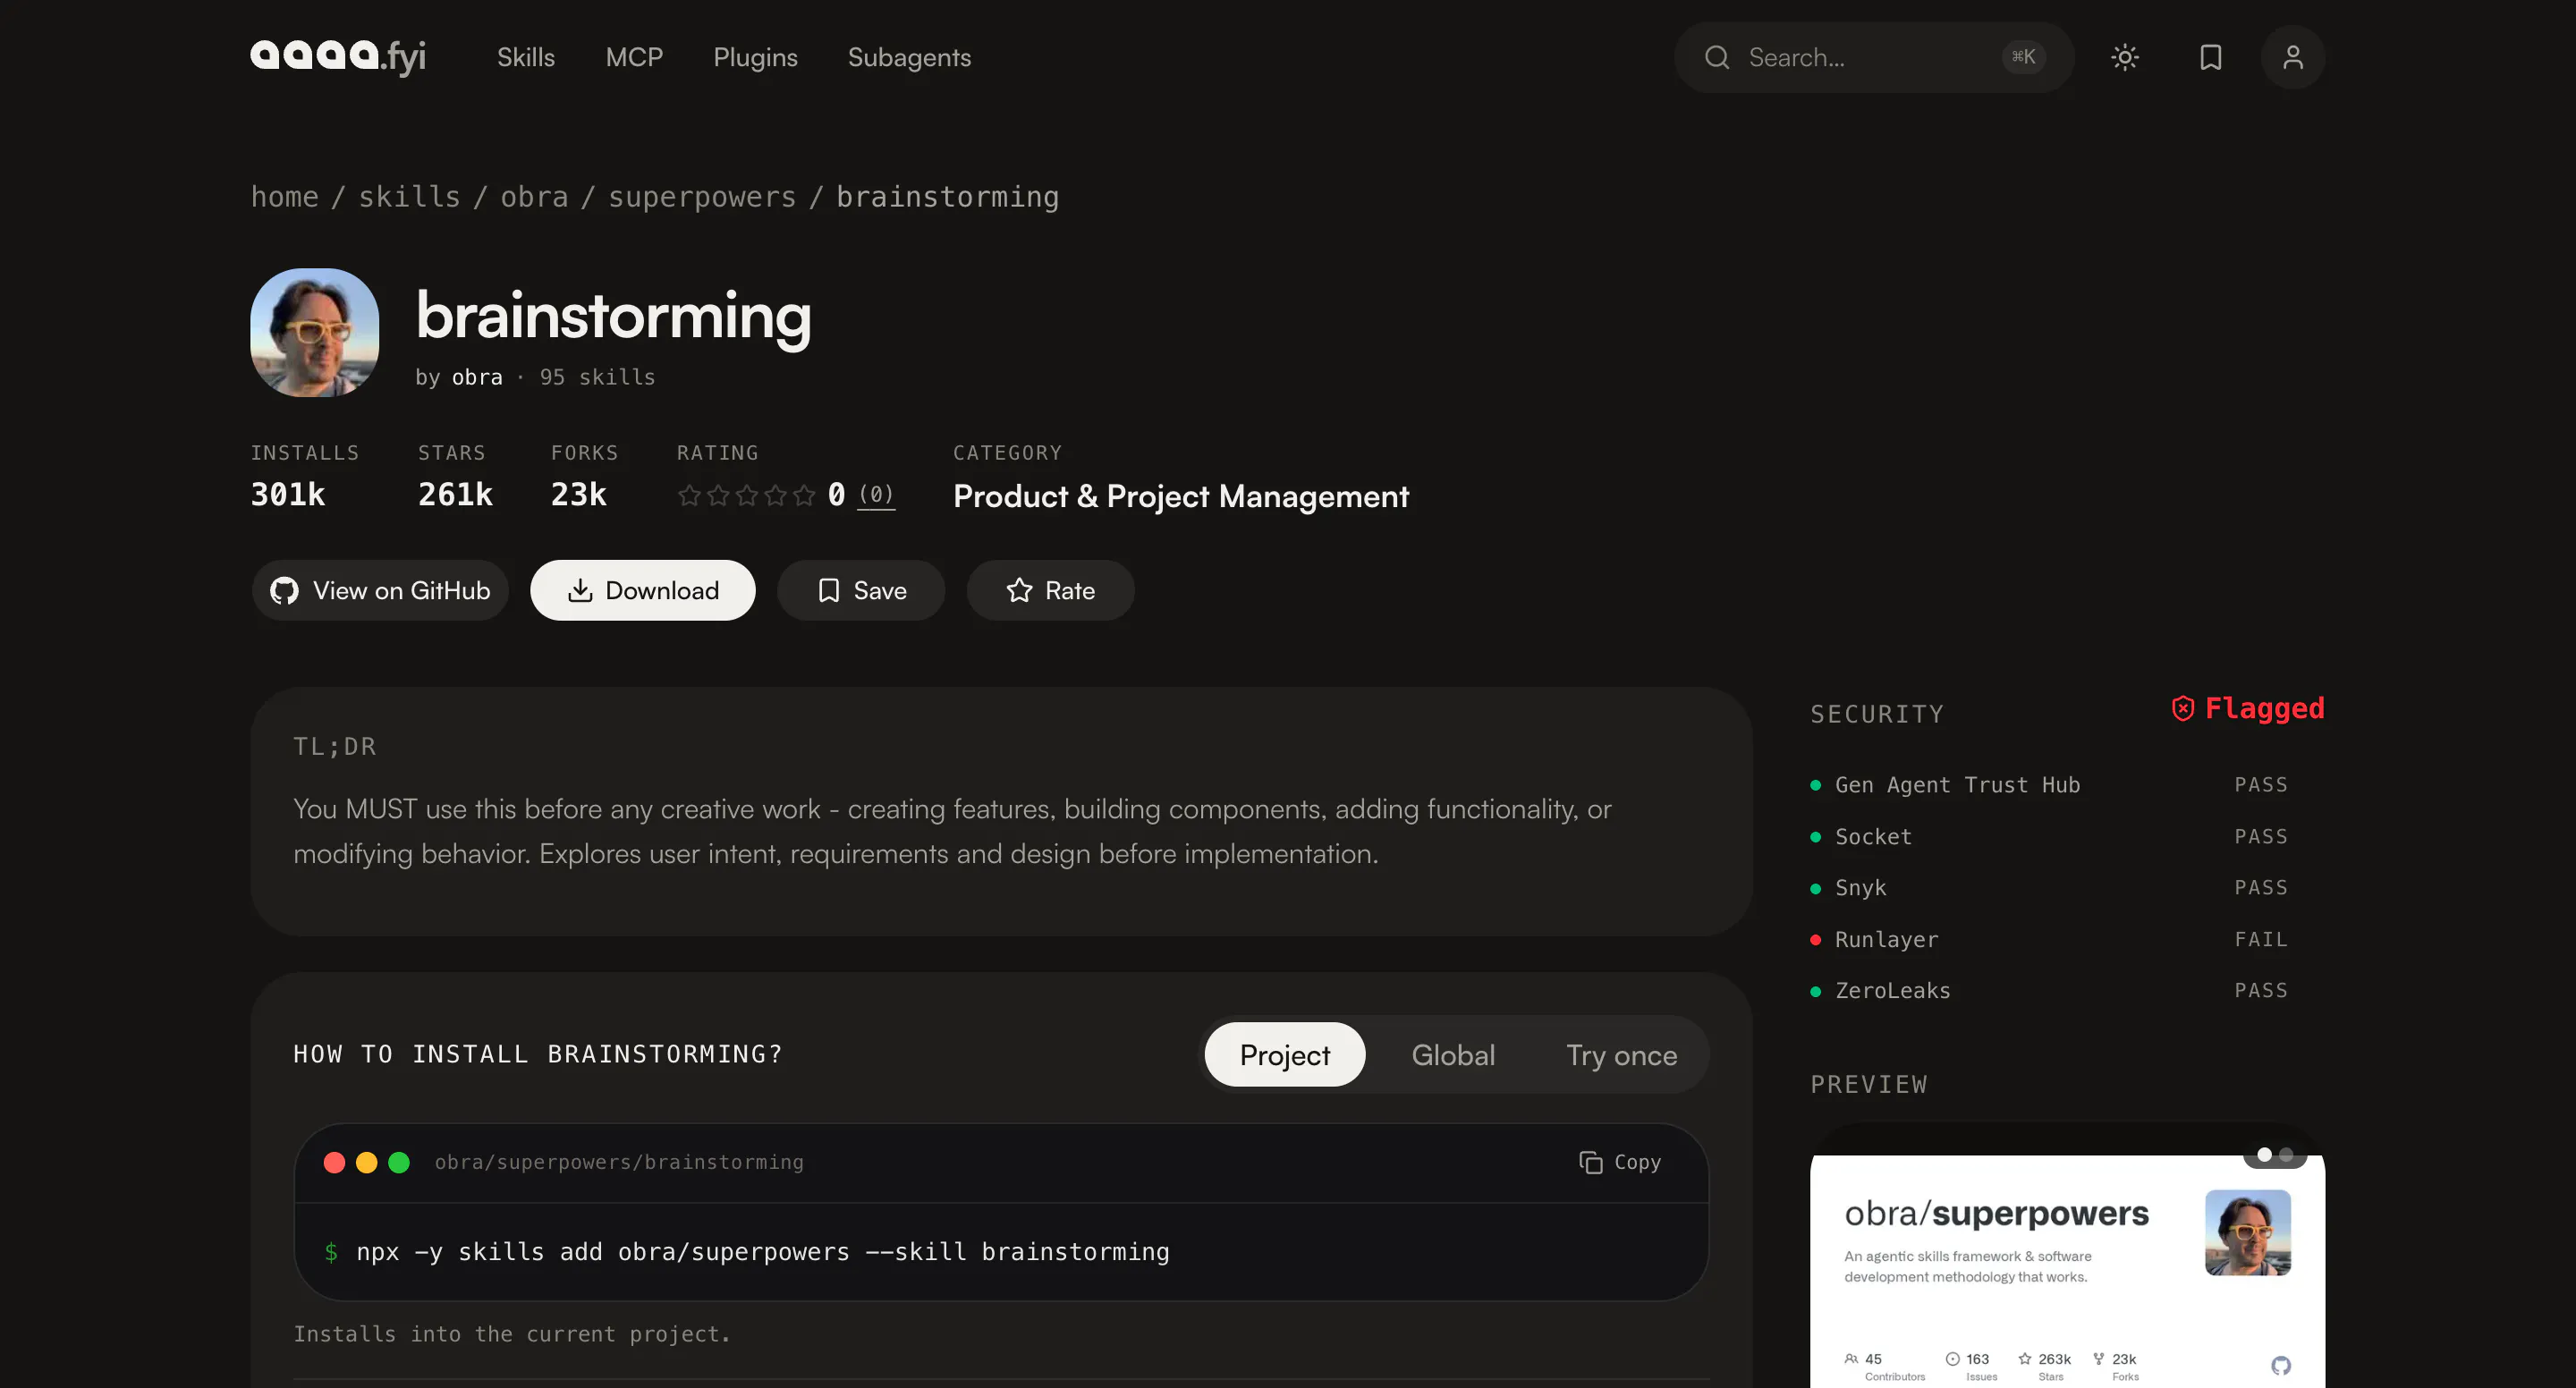This screenshot has height=1388, width=2576.
Task: Go to skills in the breadcrumb
Action: point(409,196)
